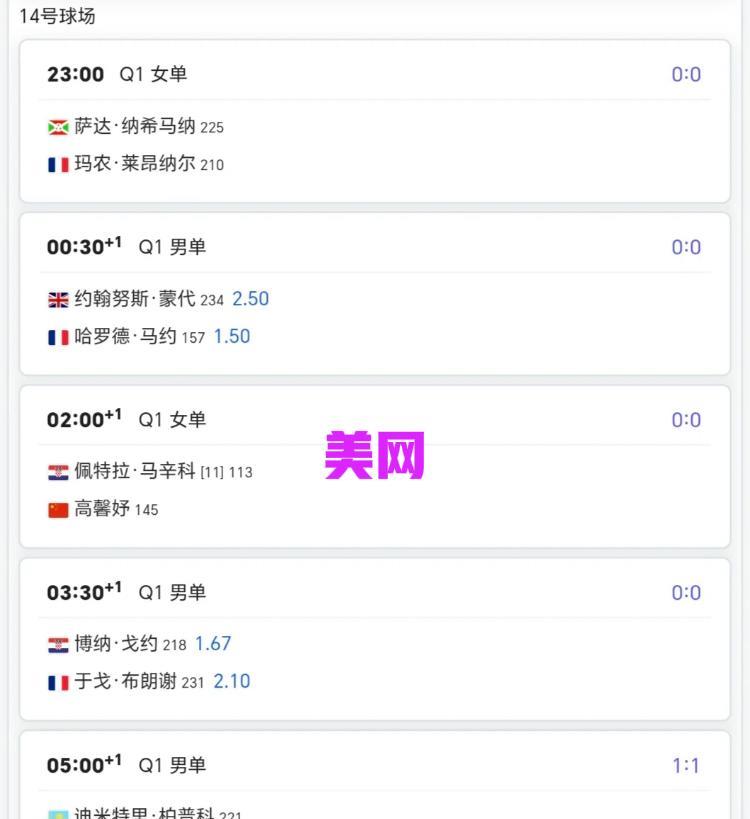Click the Chinese flag beside 高馨妤

[x=58, y=510]
